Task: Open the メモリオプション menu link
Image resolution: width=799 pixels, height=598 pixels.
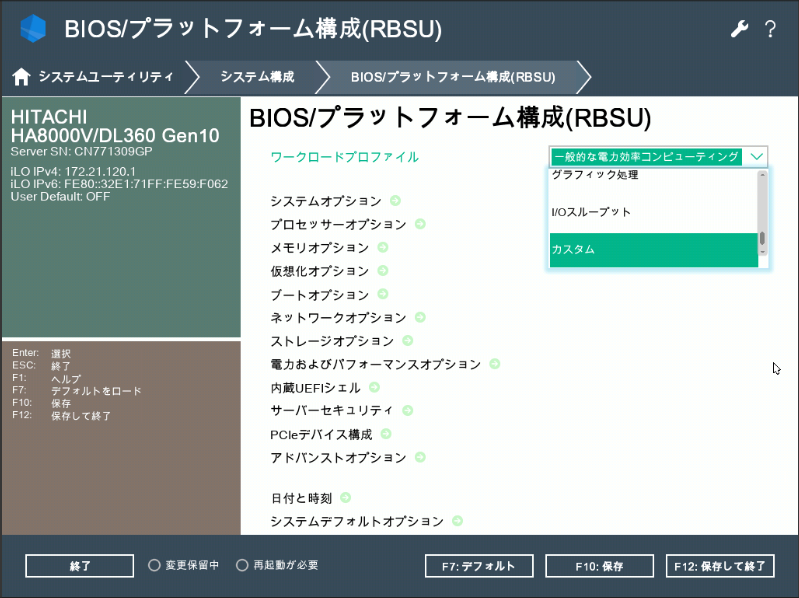Action: [319, 248]
